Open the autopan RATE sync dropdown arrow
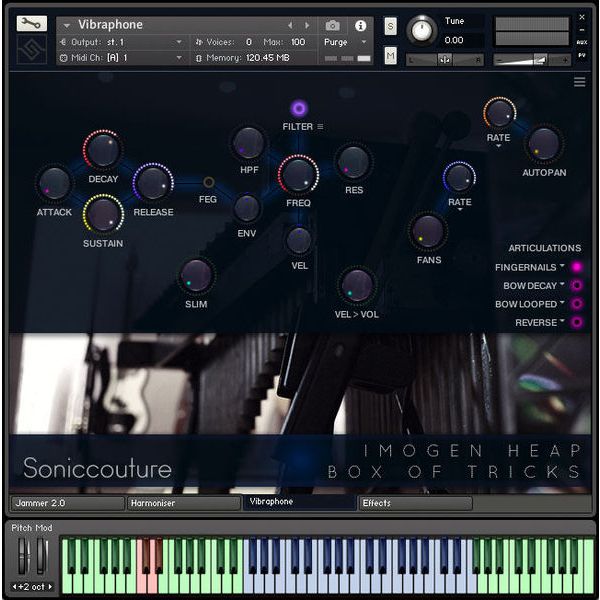Viewport: 600px width, 600px height. [x=498, y=146]
